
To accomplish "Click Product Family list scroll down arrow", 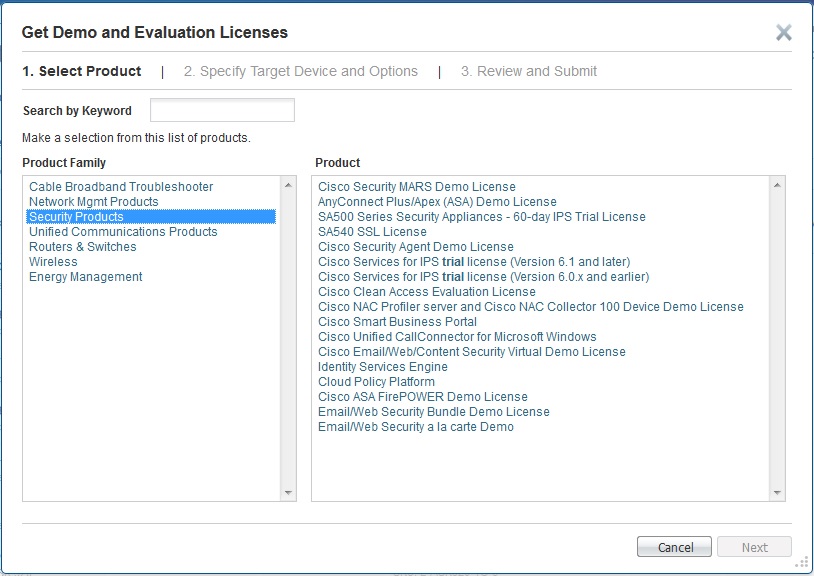I will tap(288, 492).
